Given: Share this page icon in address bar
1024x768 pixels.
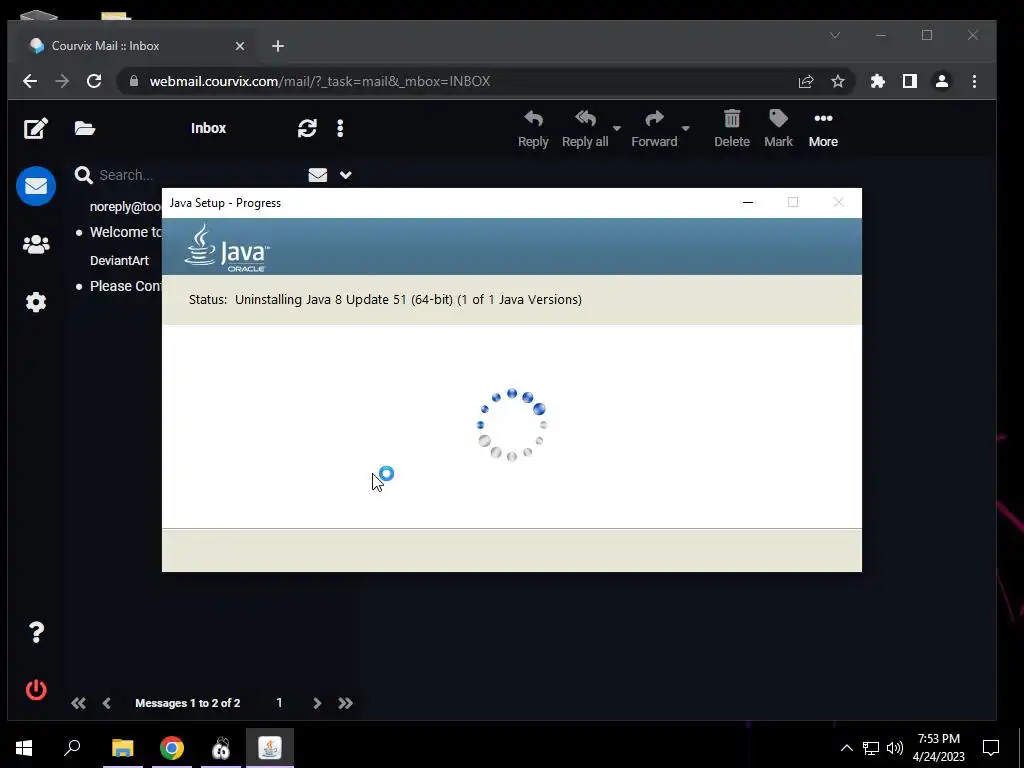Looking at the screenshot, I should click(x=806, y=81).
